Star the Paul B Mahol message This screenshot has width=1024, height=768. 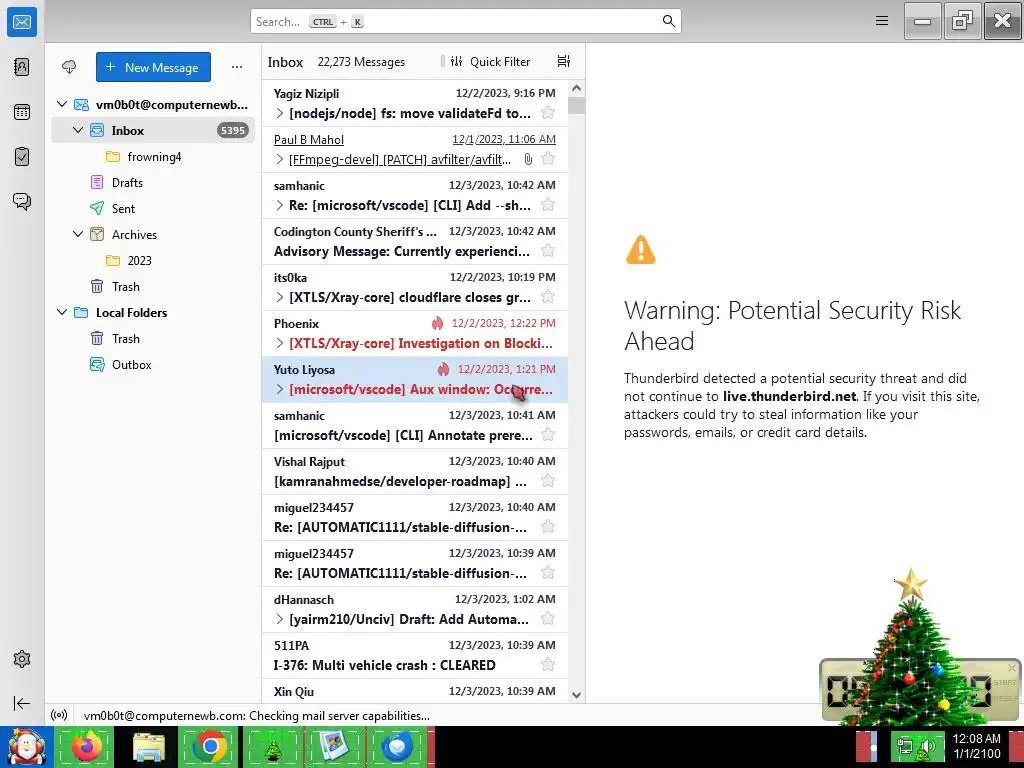[x=548, y=159]
